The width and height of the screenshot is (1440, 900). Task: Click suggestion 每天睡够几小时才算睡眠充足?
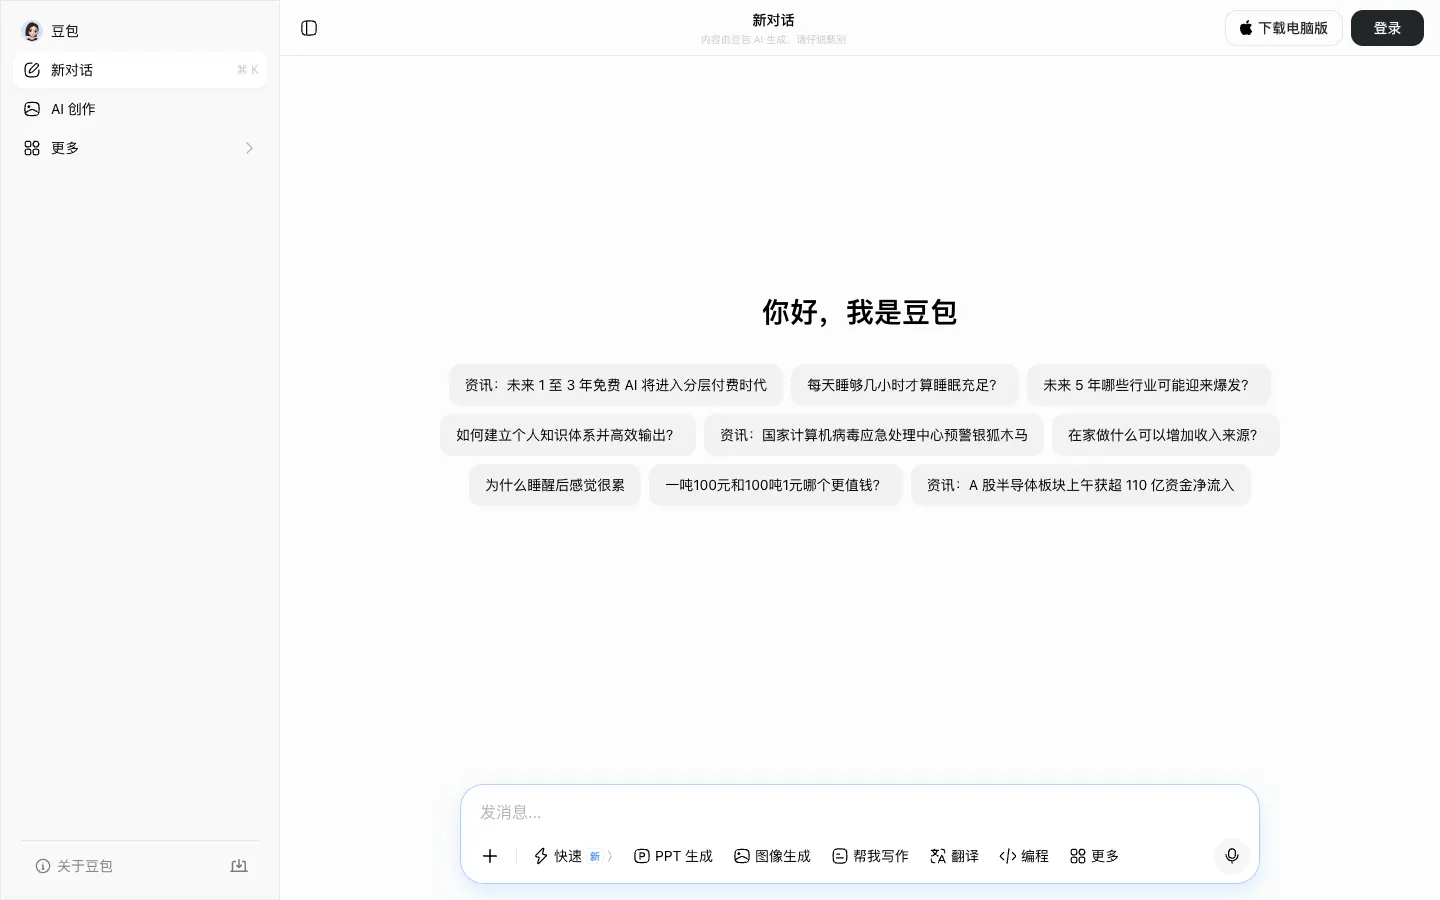(904, 385)
